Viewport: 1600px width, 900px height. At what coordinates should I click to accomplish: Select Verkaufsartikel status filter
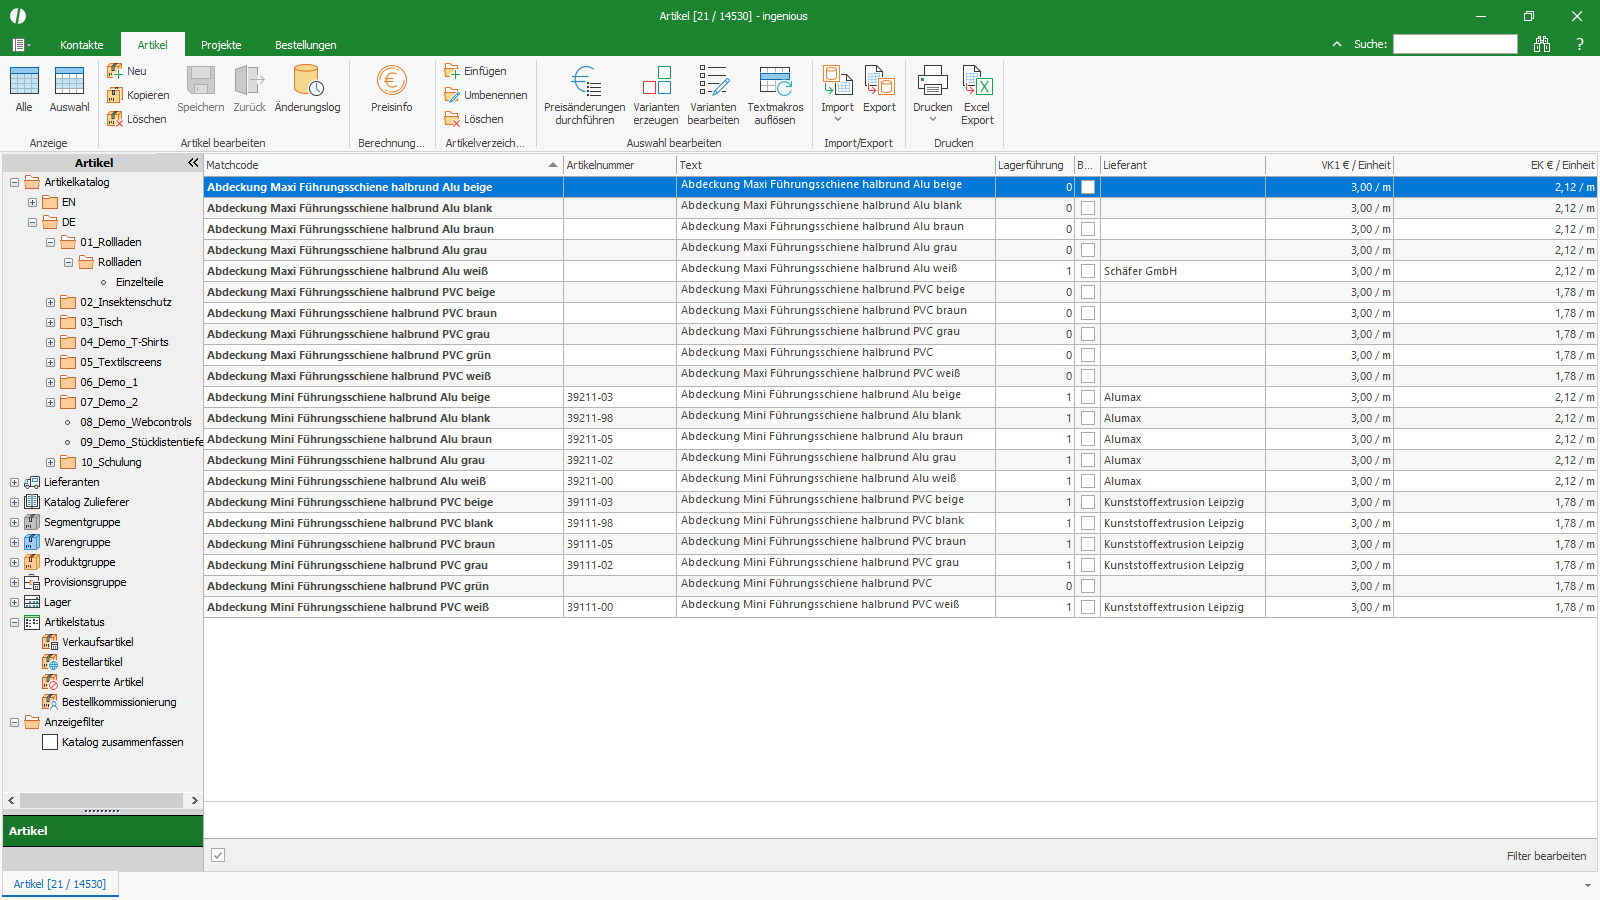(97, 642)
